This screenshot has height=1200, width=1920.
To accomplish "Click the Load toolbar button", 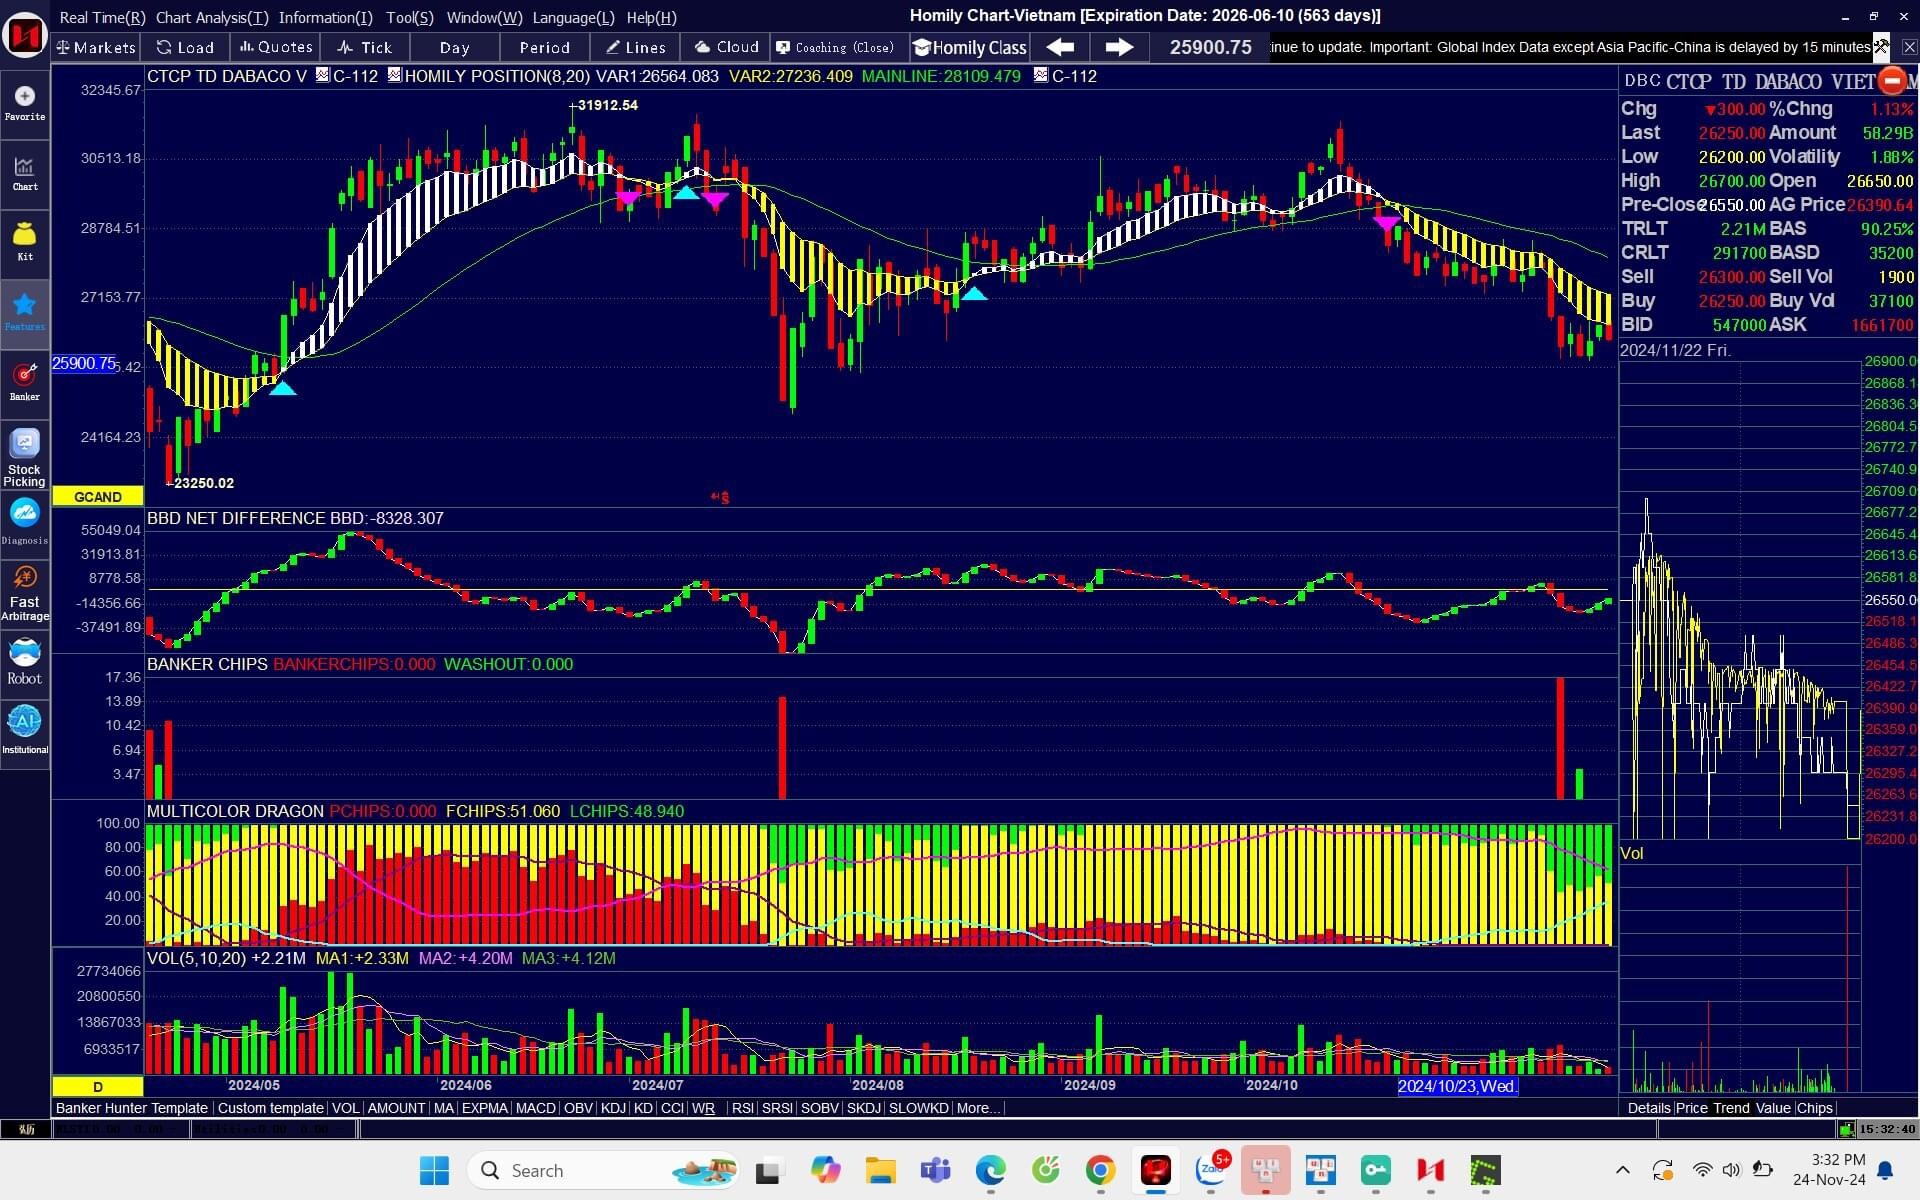I will [185, 47].
